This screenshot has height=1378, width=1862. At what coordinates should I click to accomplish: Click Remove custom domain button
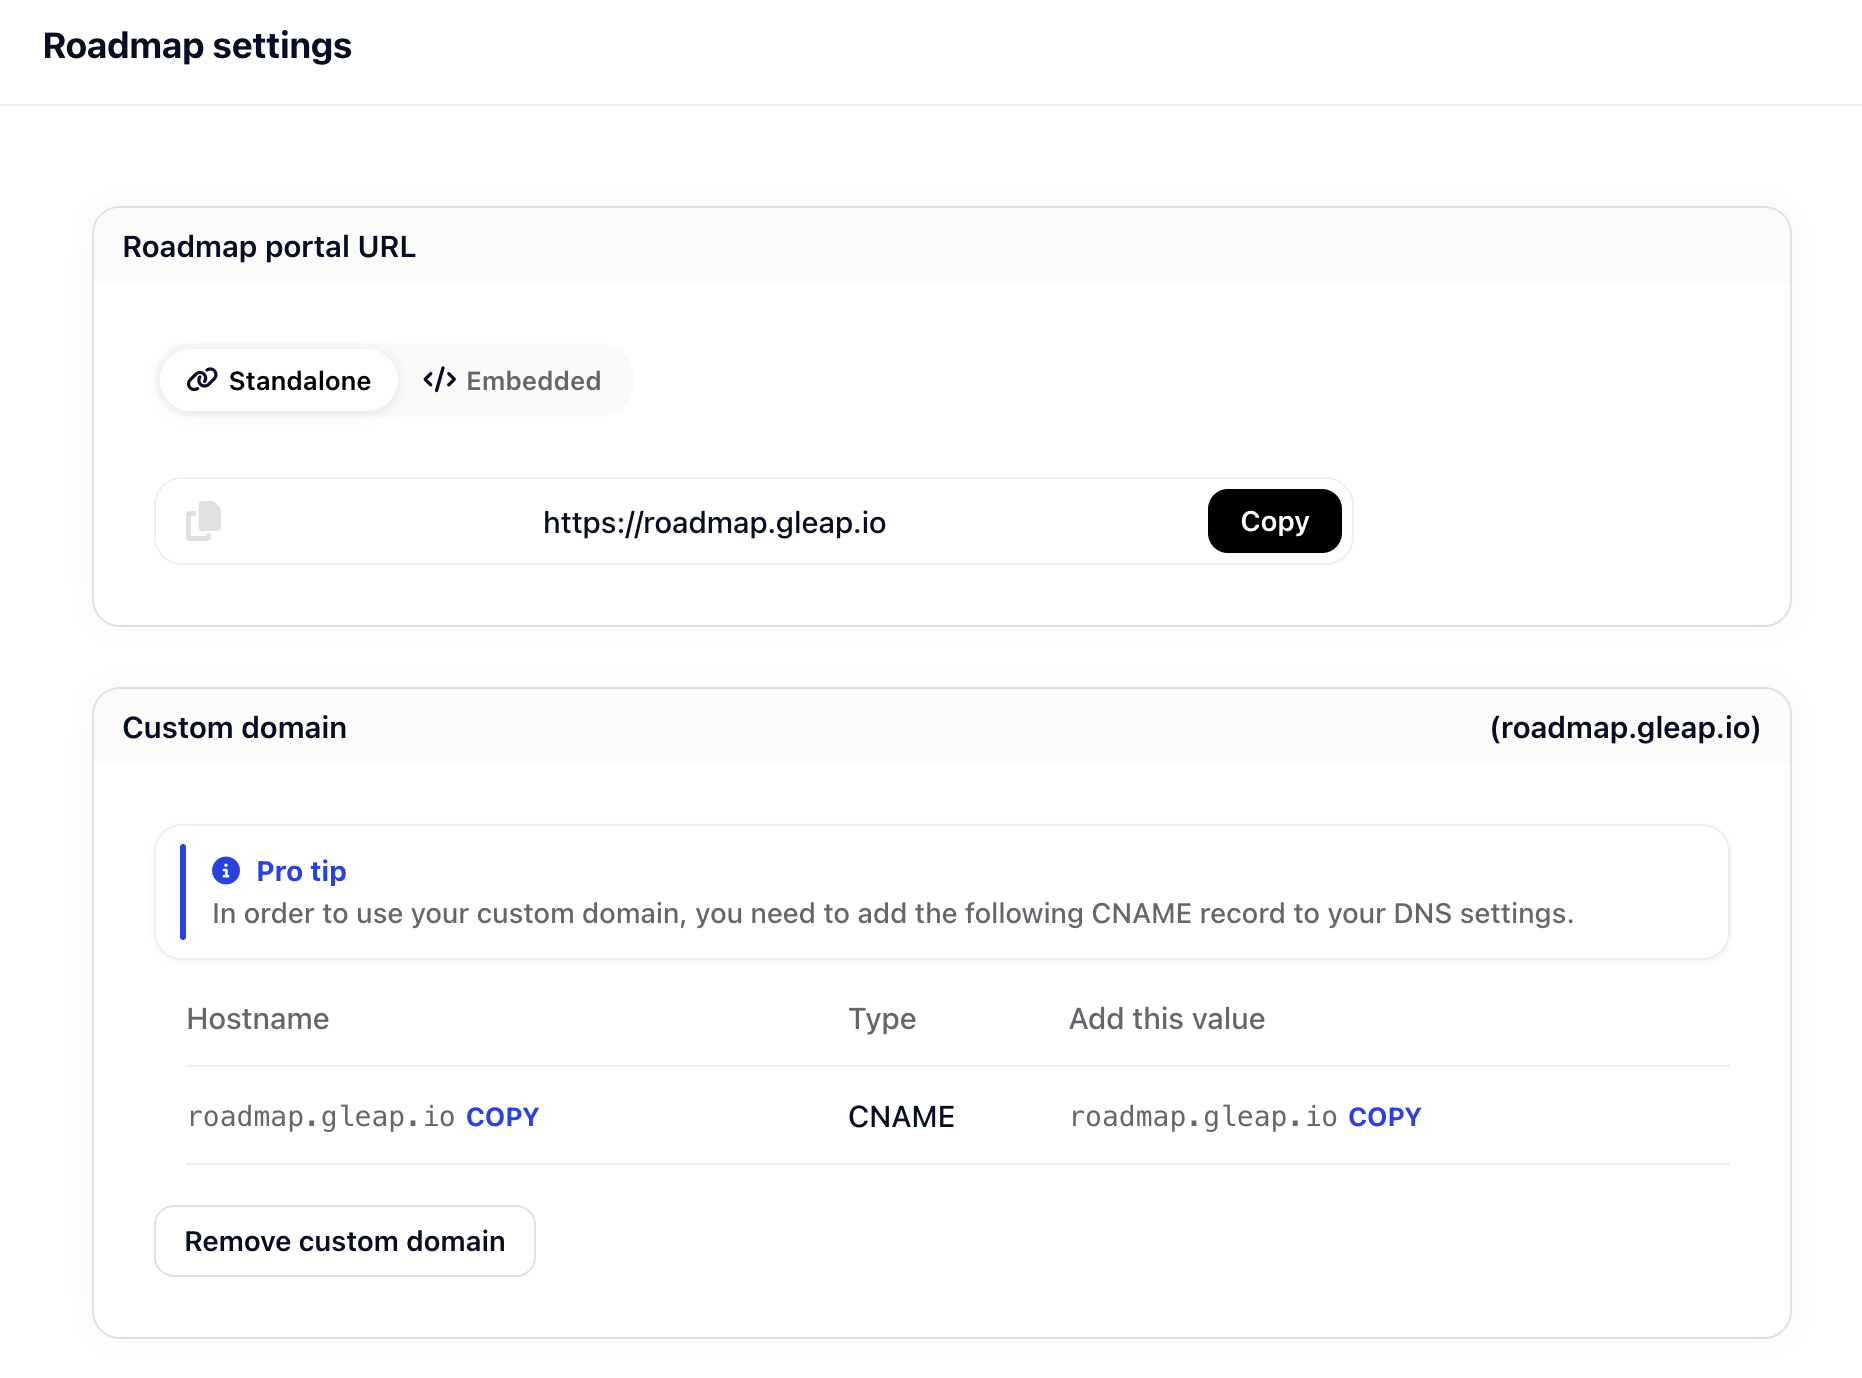(x=345, y=1241)
